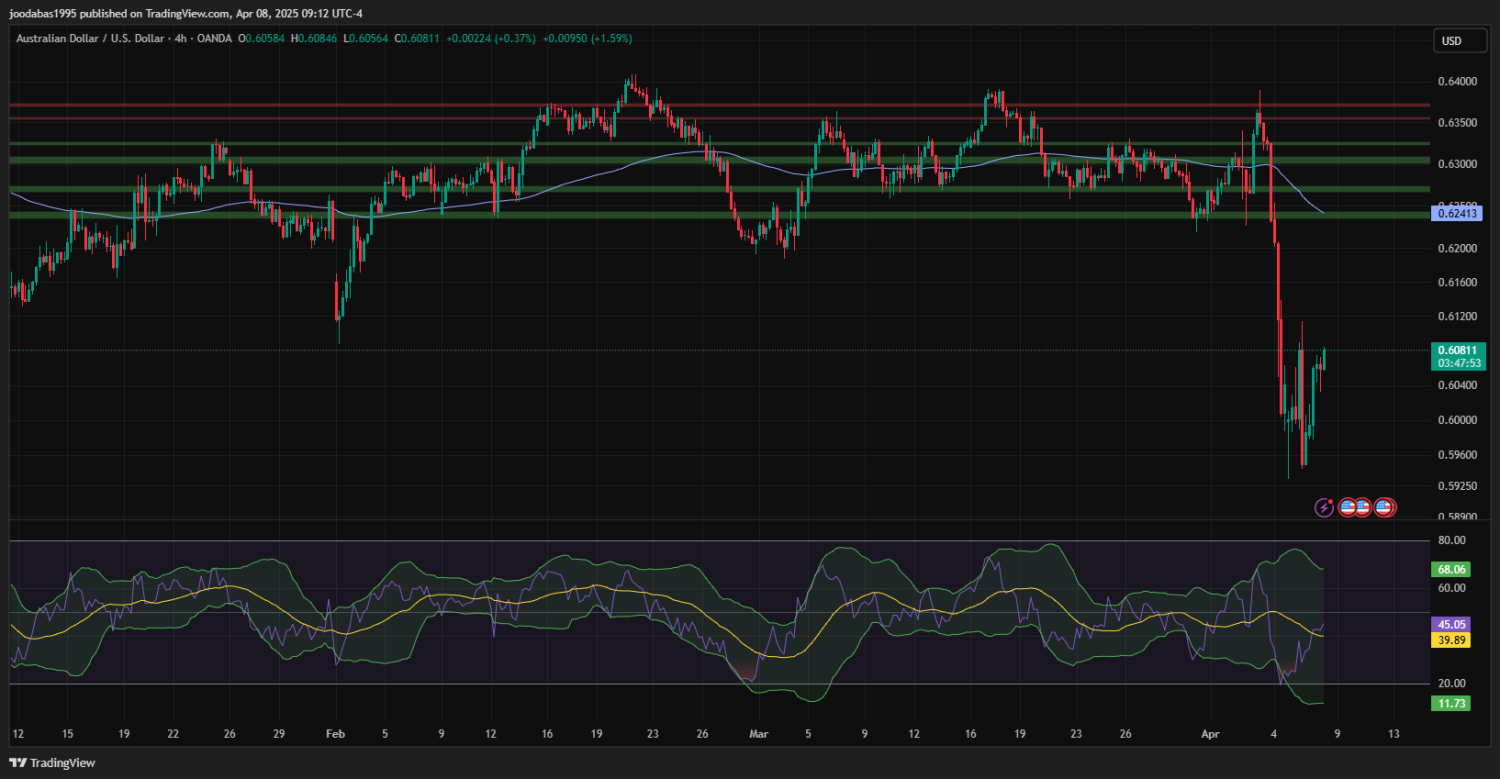Image resolution: width=1500 pixels, height=779 pixels.
Task: Click the green 68.06 upper band label
Action: point(1451,569)
